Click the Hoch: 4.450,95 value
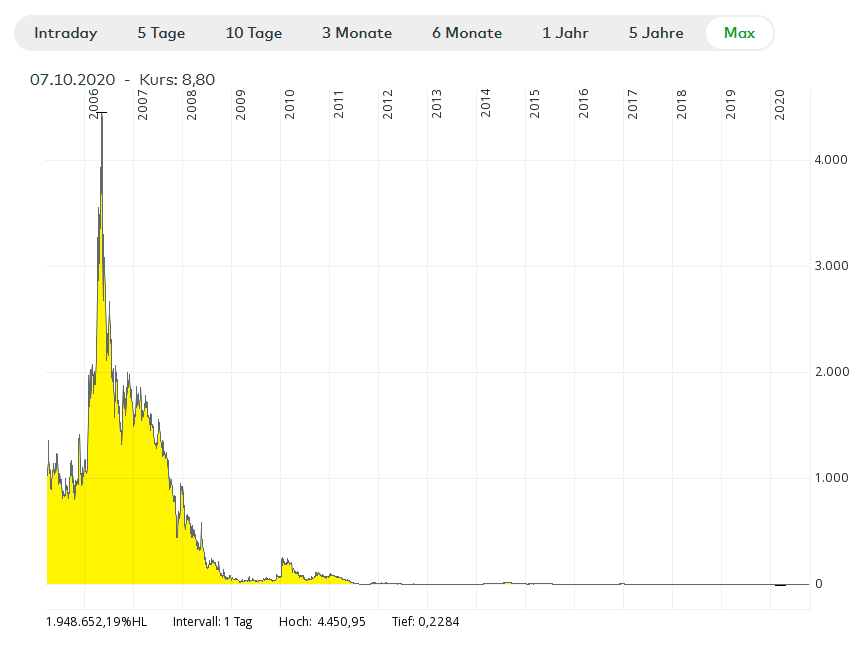859x648 pixels. [x=322, y=622]
